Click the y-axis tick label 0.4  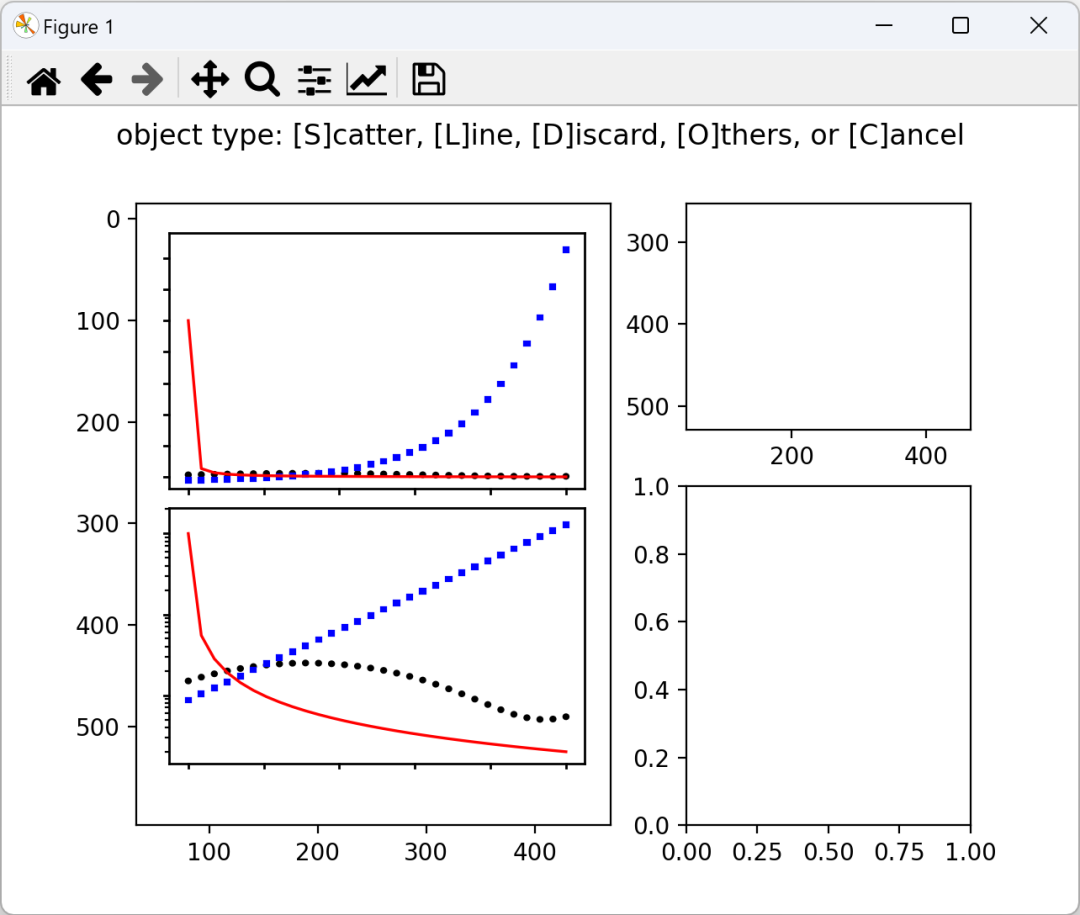point(652,690)
